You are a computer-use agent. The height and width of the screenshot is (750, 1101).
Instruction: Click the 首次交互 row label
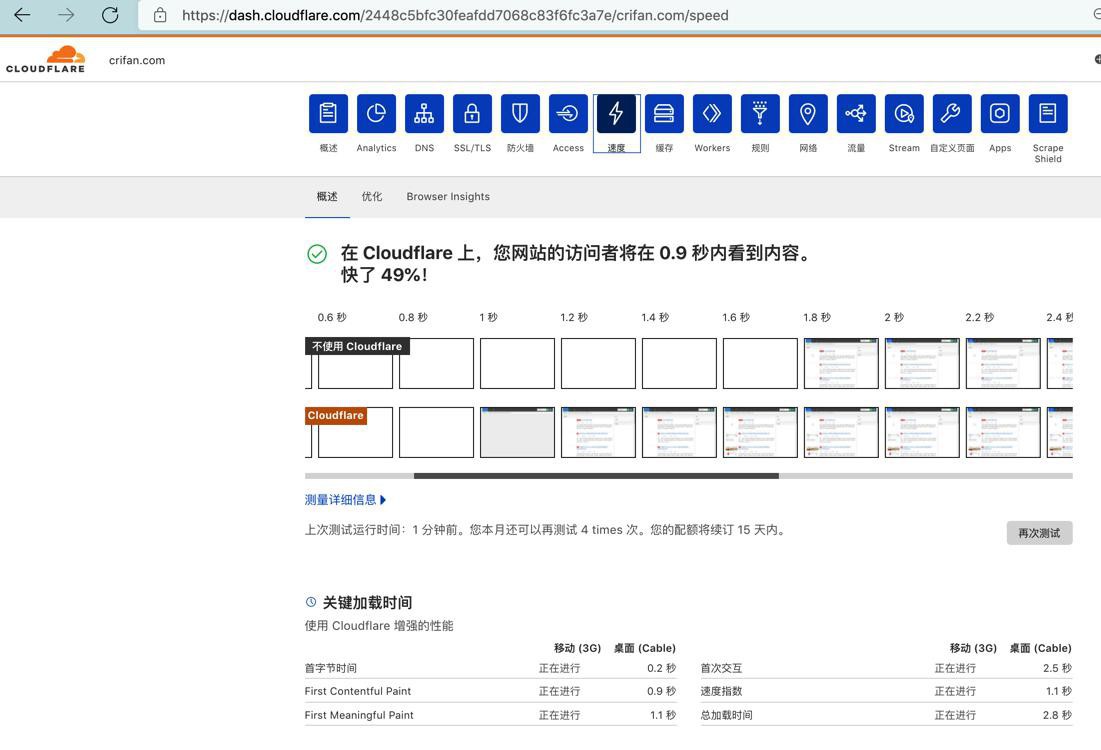(721, 668)
